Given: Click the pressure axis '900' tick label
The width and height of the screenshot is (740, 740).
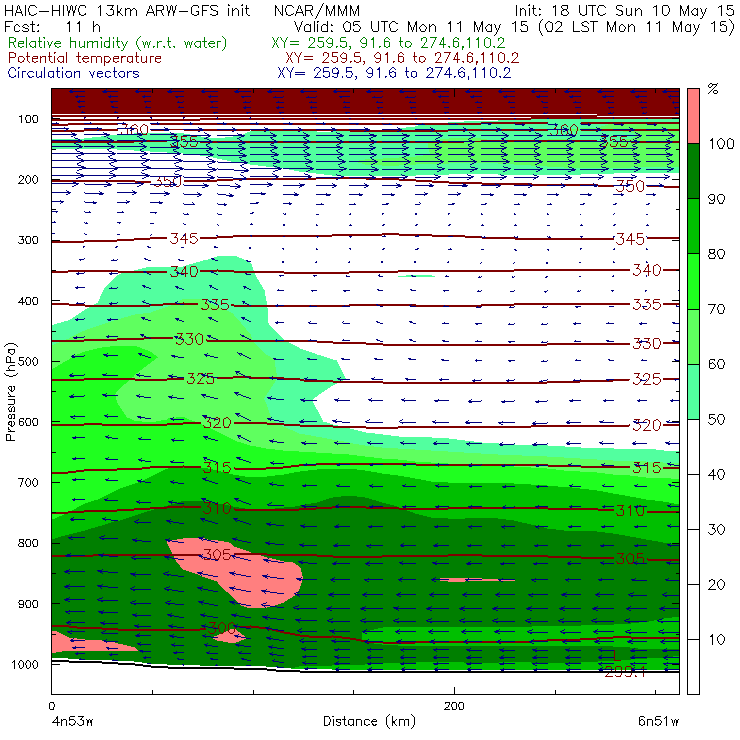Looking at the screenshot, I should pos(28,604).
